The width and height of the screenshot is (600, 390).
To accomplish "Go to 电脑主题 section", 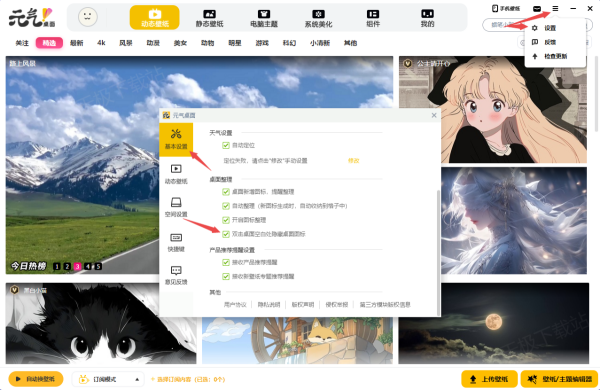I will [264, 18].
